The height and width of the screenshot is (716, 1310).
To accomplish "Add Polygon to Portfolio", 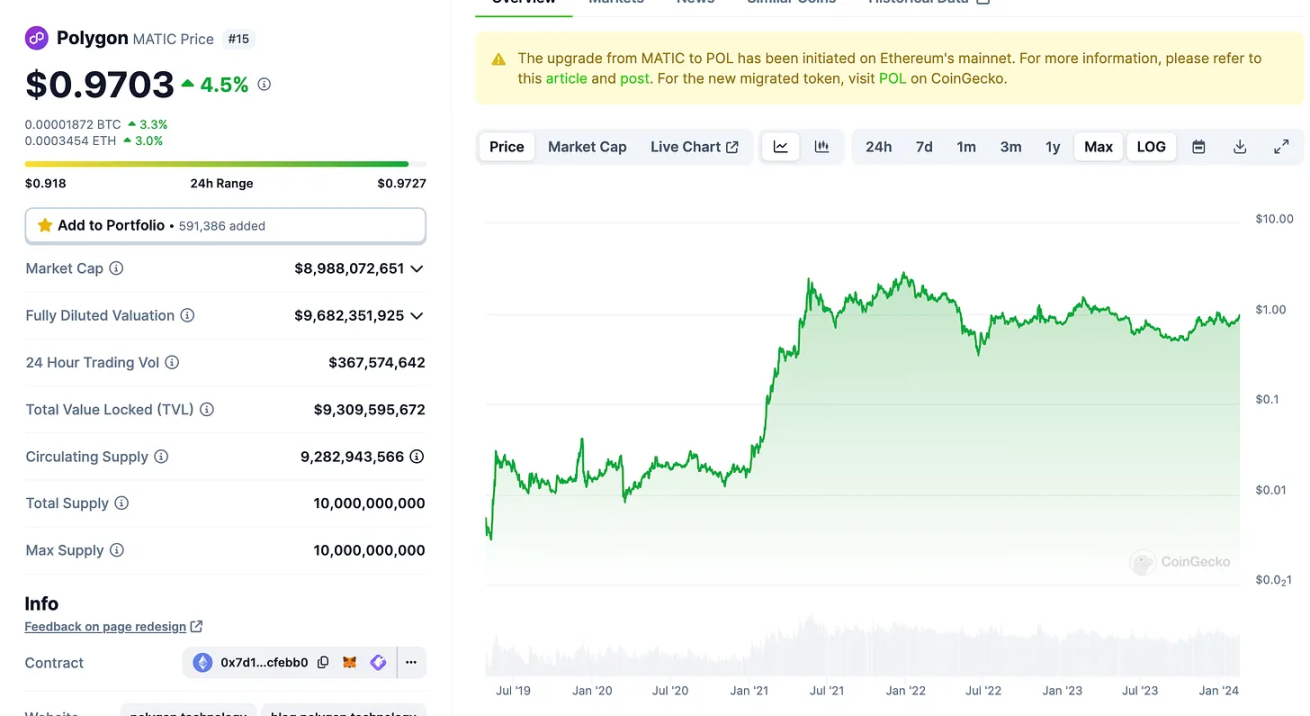I will 225,225.
